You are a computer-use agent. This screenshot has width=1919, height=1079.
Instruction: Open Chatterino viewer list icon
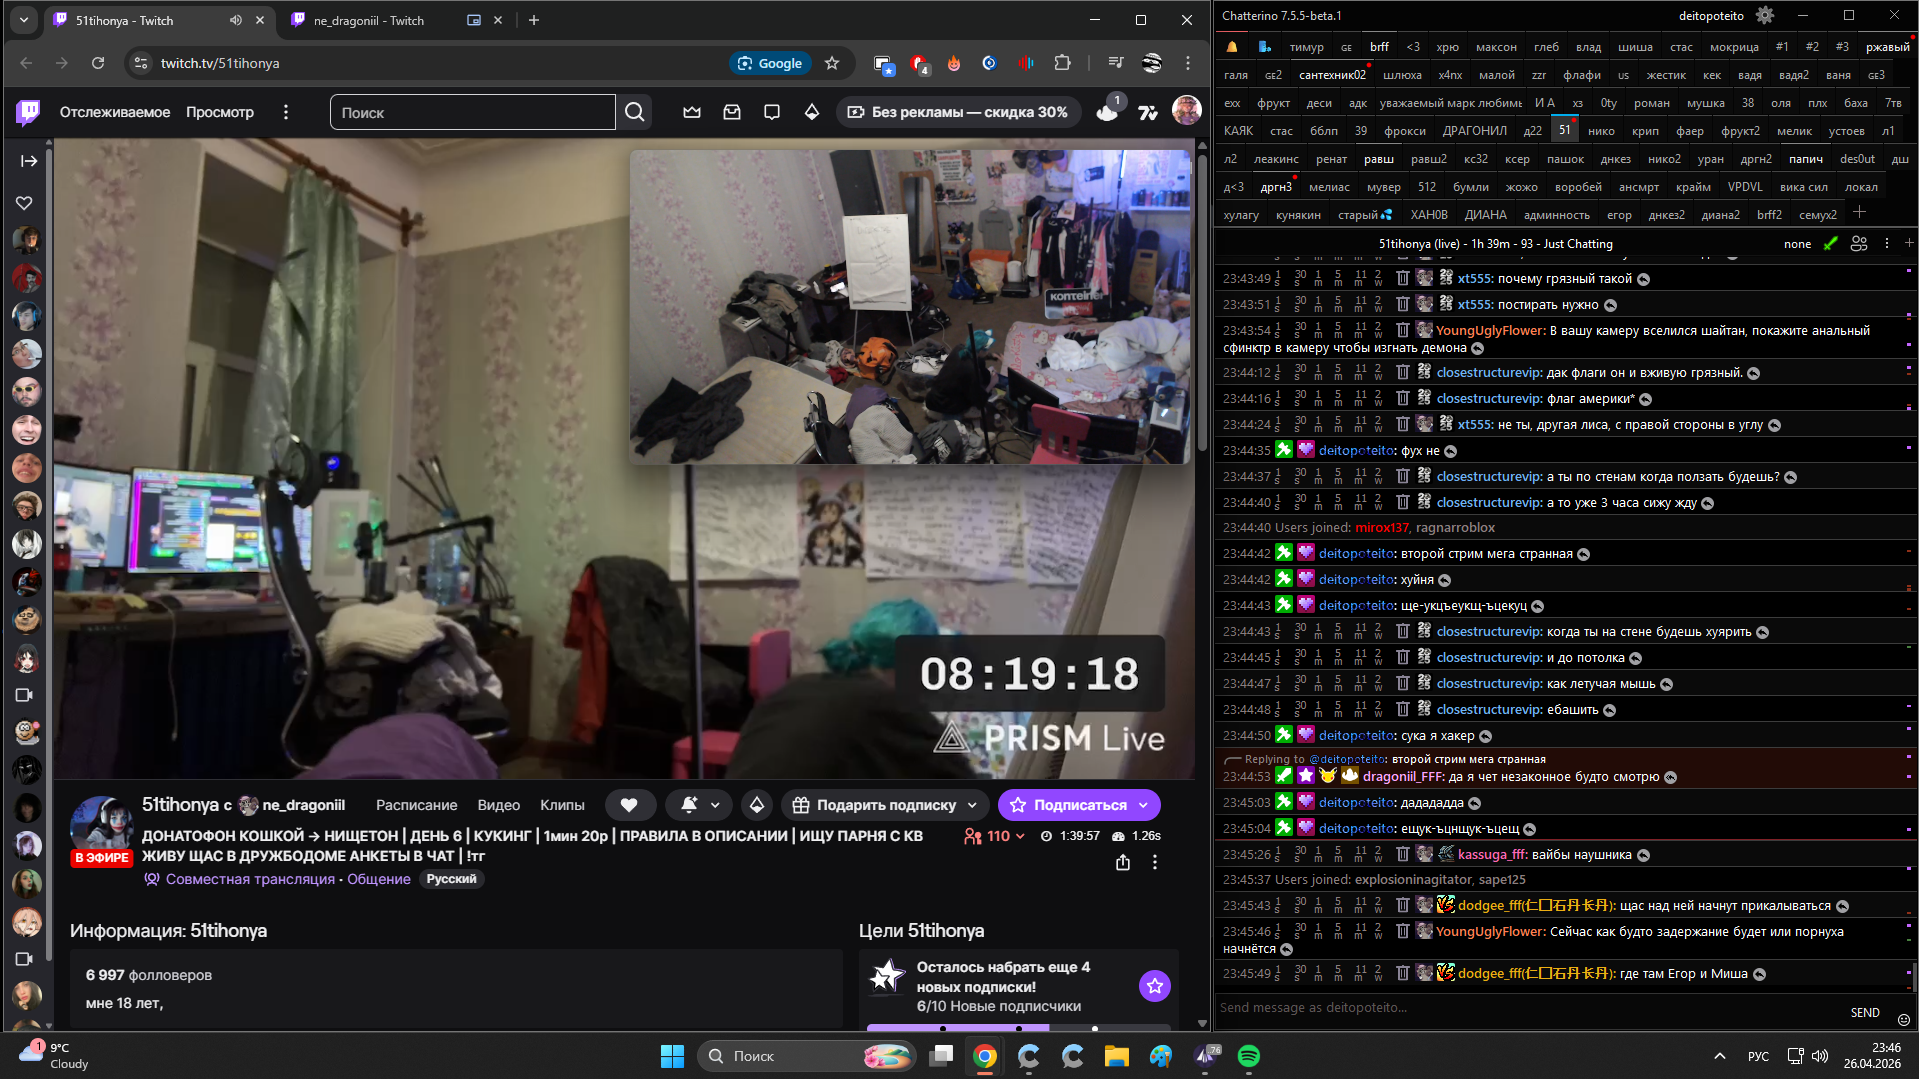1859,244
